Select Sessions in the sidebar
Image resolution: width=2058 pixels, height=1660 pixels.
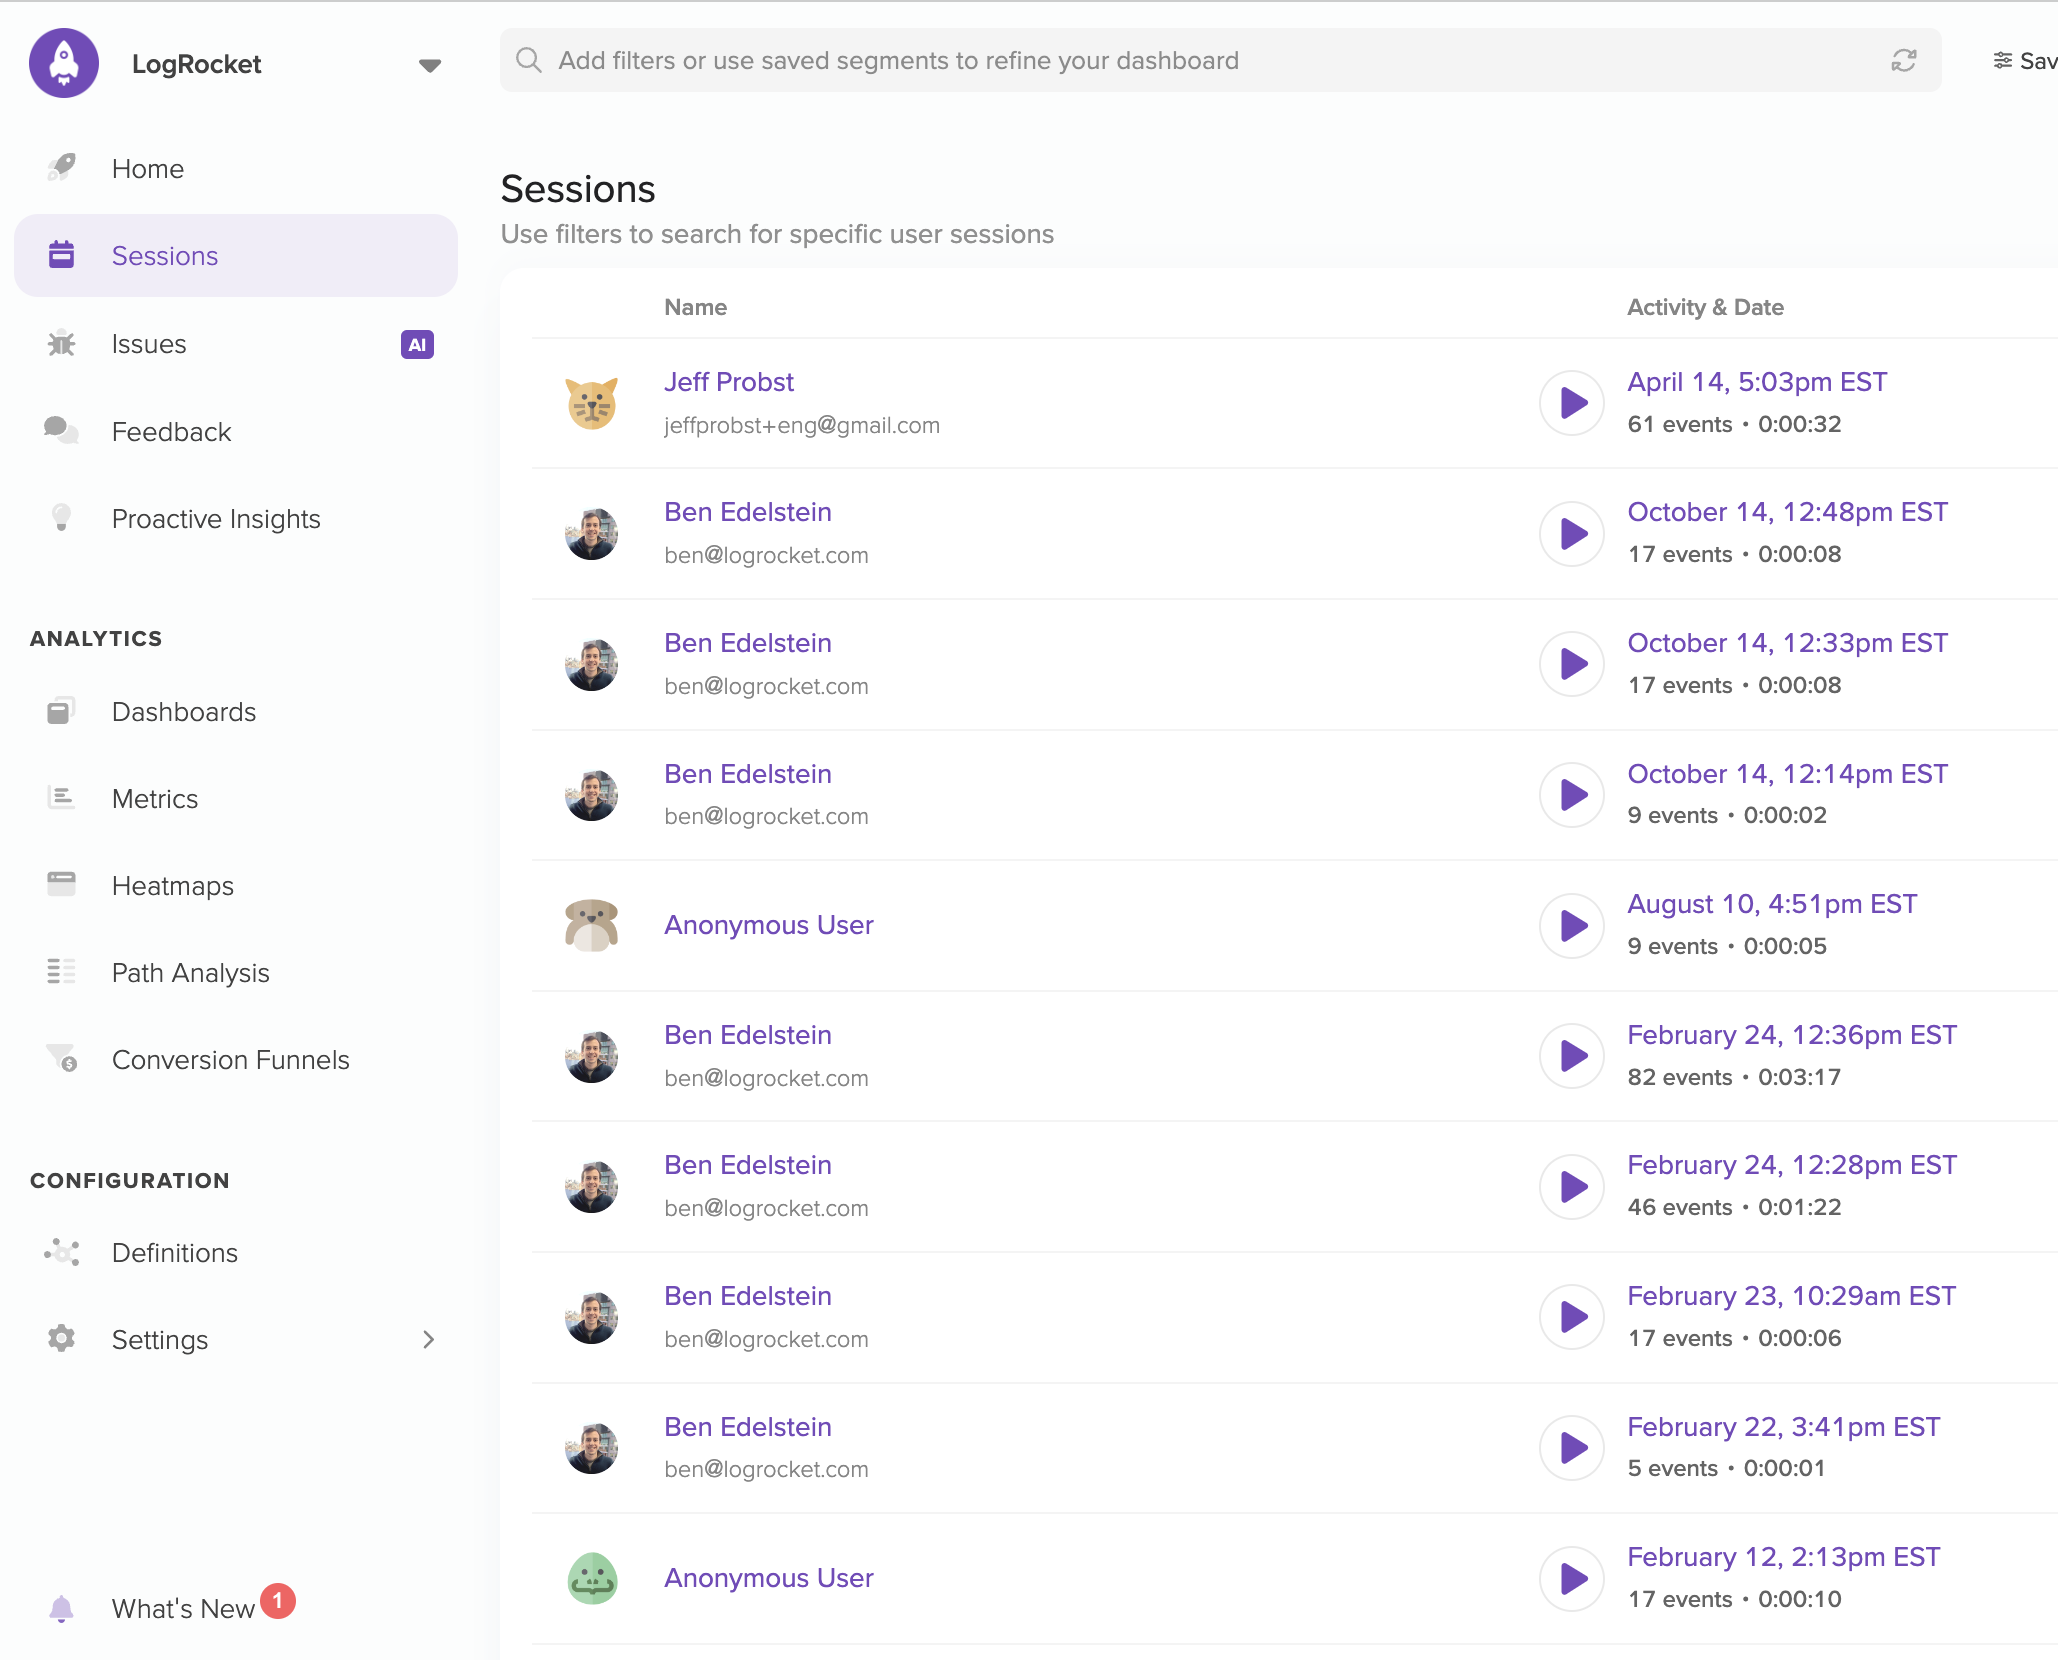tap(236, 256)
